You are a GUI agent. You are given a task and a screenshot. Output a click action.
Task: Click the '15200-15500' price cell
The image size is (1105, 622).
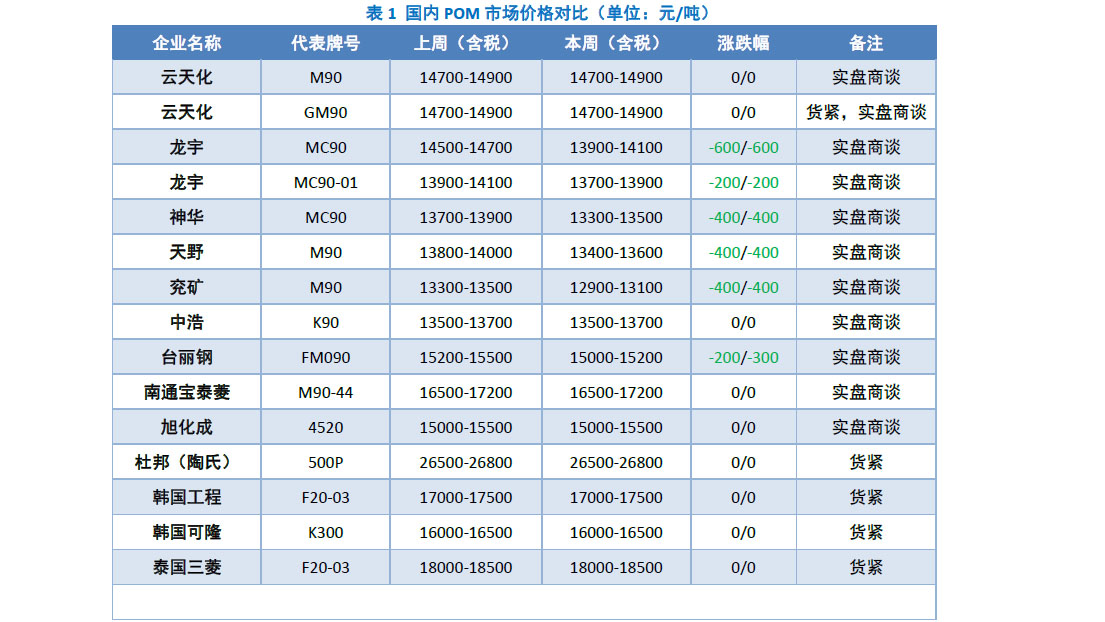(466, 358)
